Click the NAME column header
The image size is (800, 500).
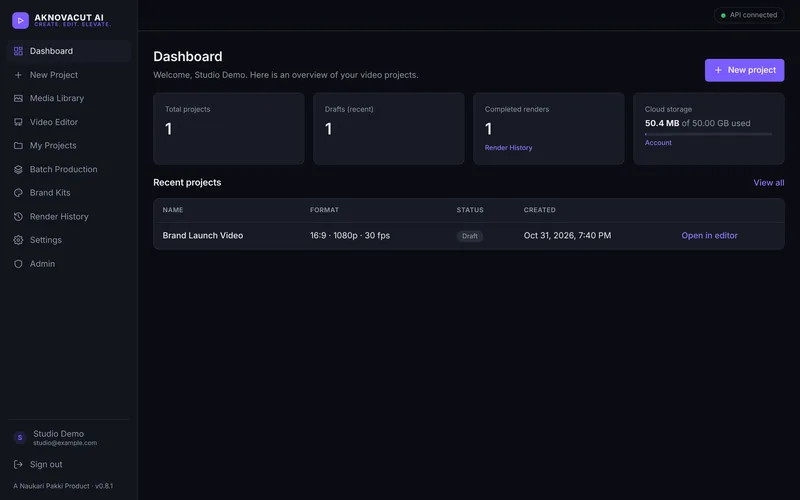pyautogui.click(x=173, y=210)
